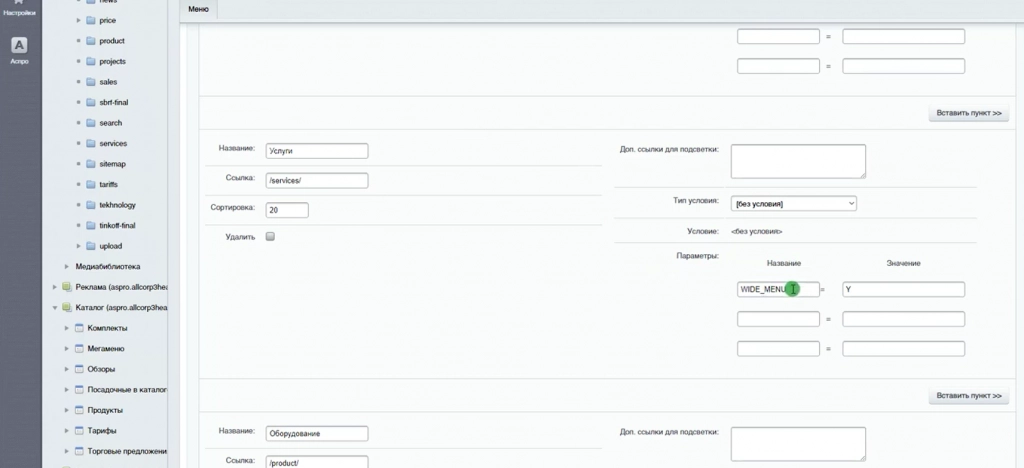This screenshot has width=1024, height=468.
Task: Click the Посадочные в каталог icon
Action: (79, 390)
